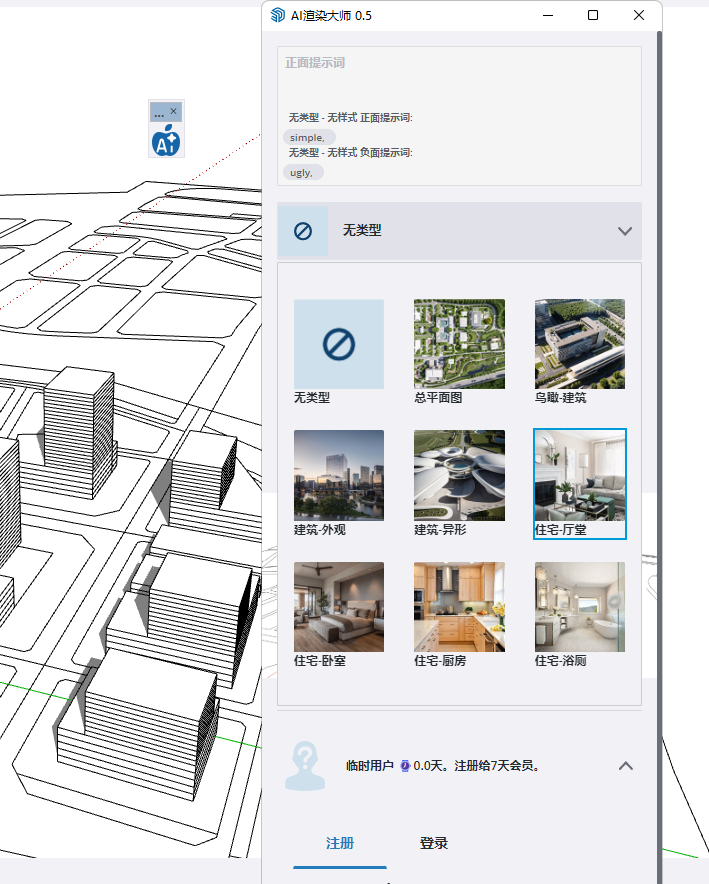Click the AI渲染大师 app logo in title bar
Screen dimensions: 709x884
click(x=279, y=15)
